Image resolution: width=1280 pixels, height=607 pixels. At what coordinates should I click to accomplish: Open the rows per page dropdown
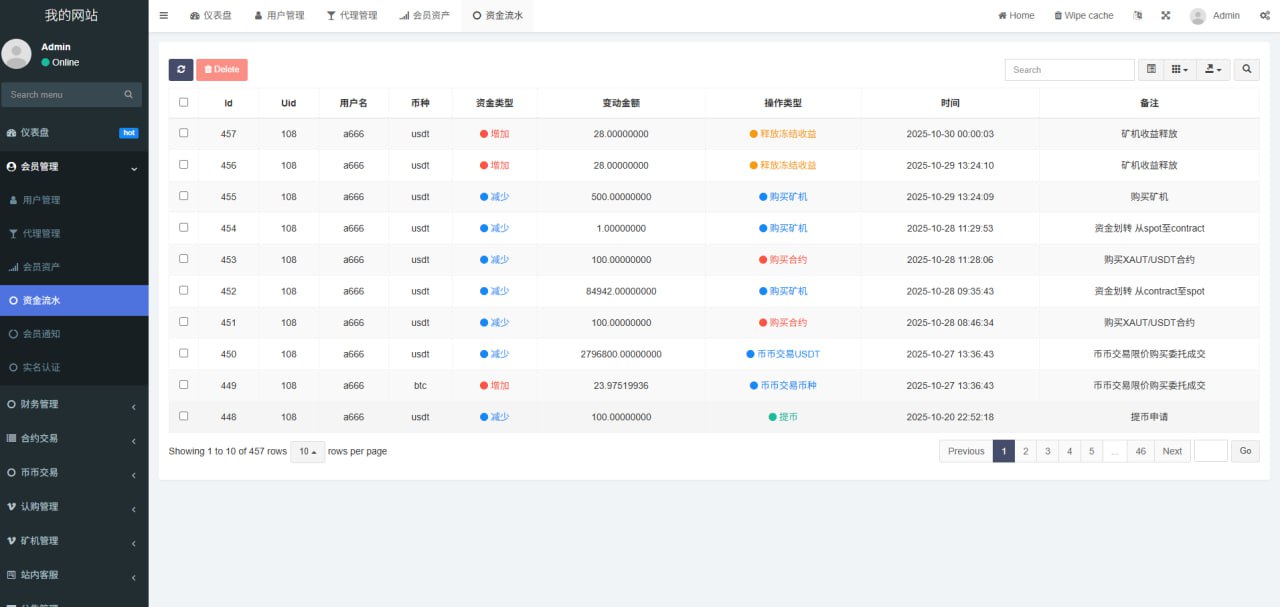click(x=307, y=452)
